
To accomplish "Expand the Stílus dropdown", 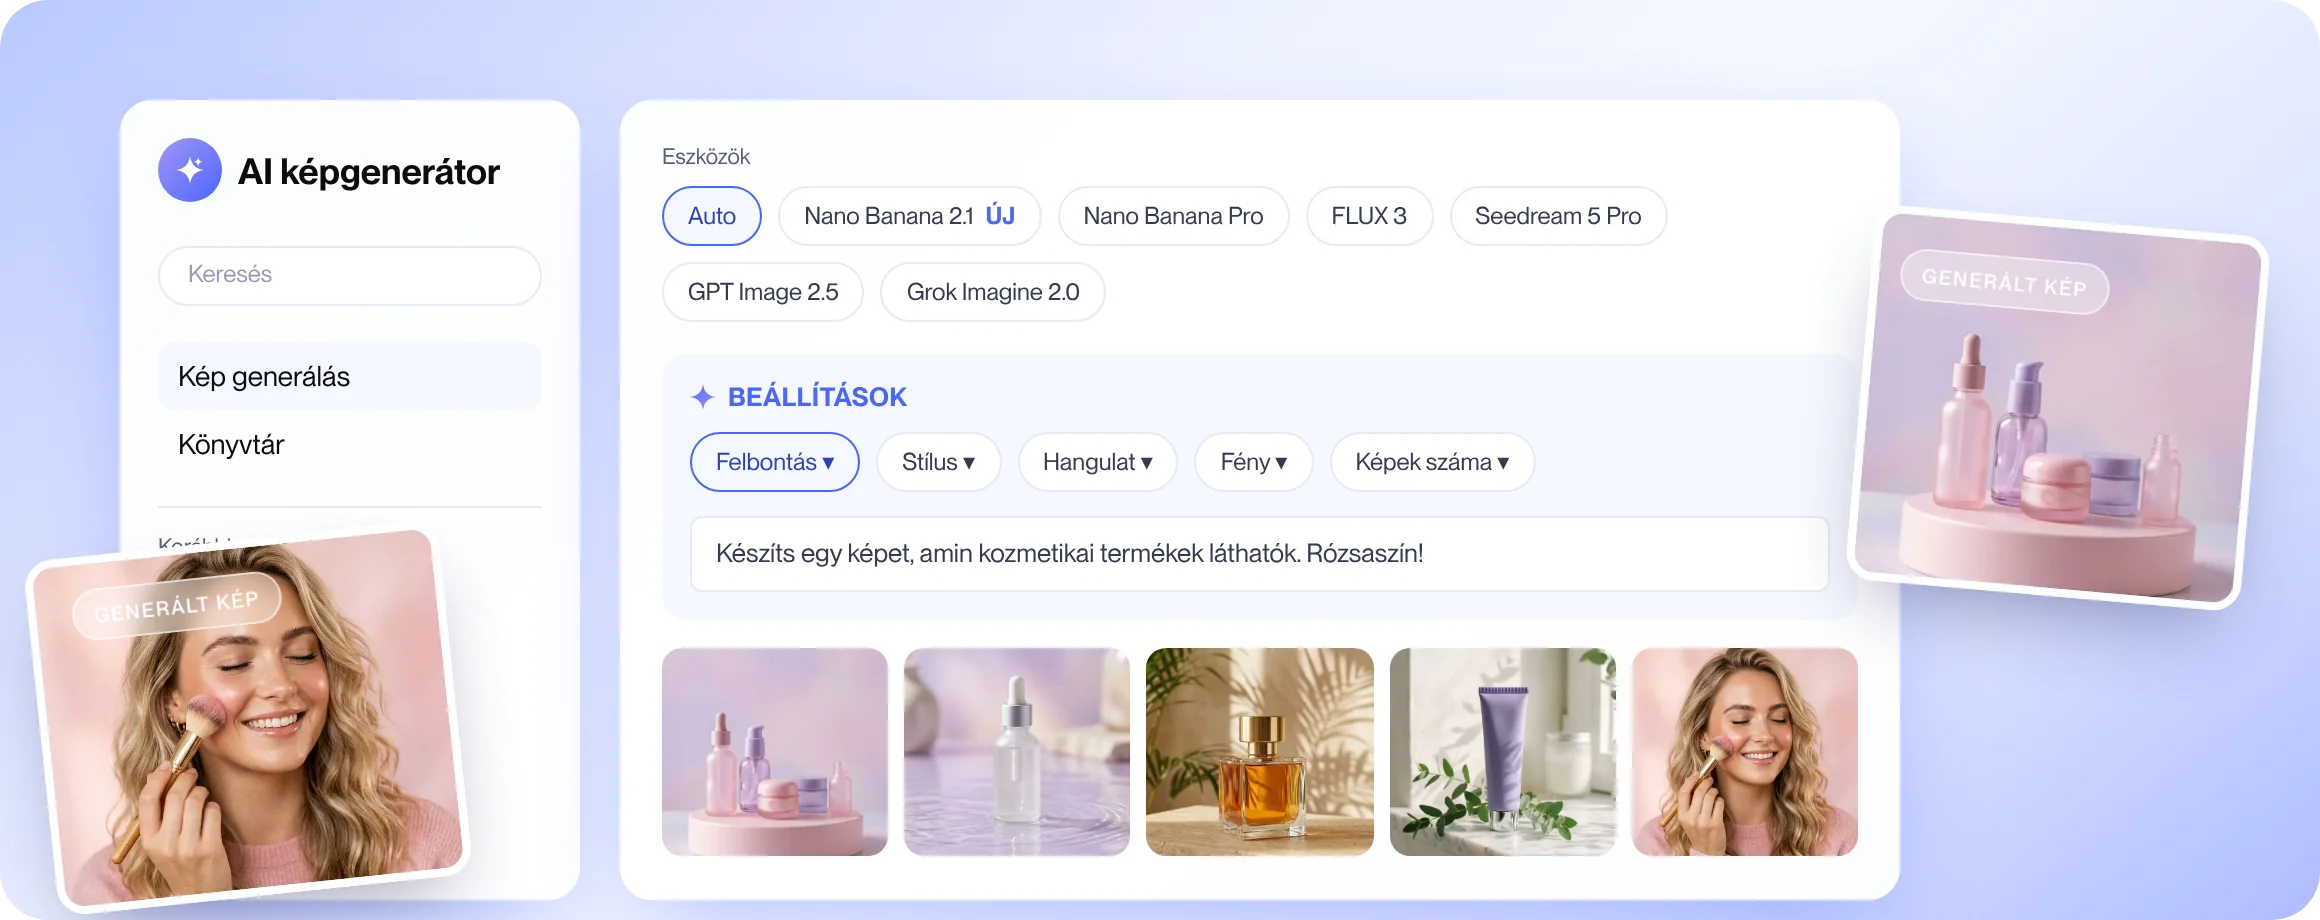I will click(x=938, y=462).
